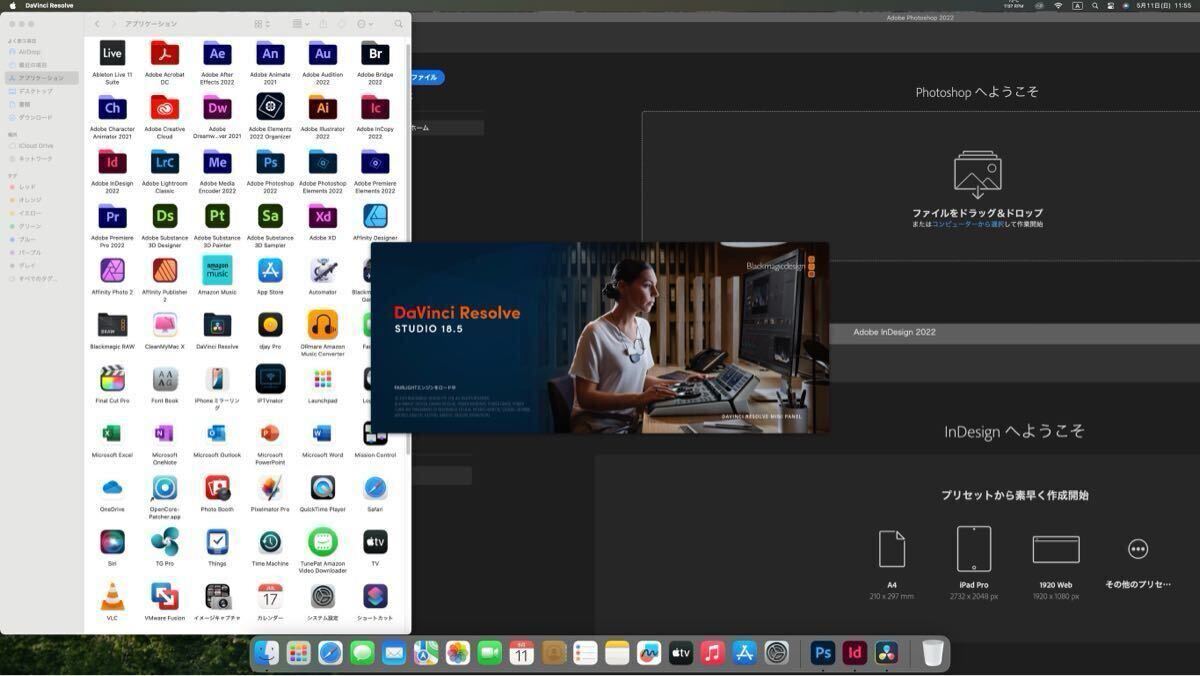Select デスクトップ in the Finder sidebar
The image size is (1200, 676).
(36, 91)
